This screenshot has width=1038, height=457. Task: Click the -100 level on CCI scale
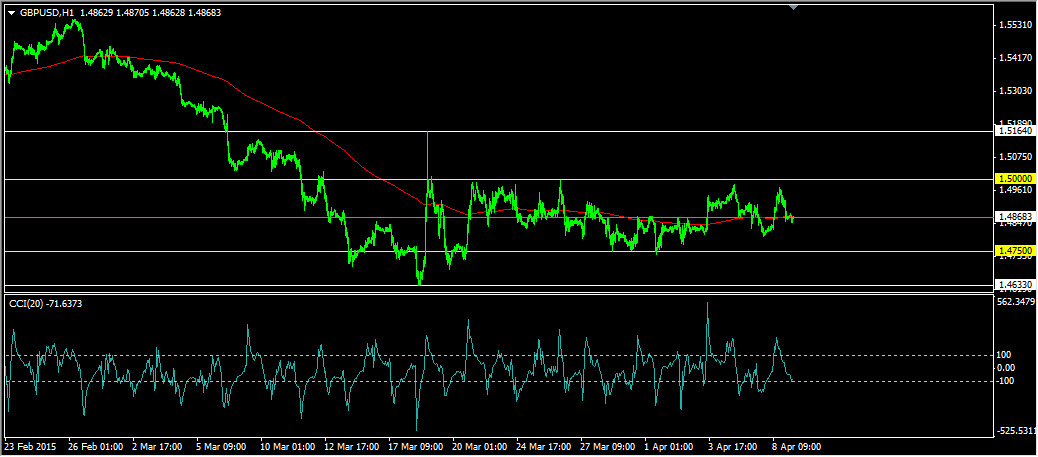pos(1006,381)
